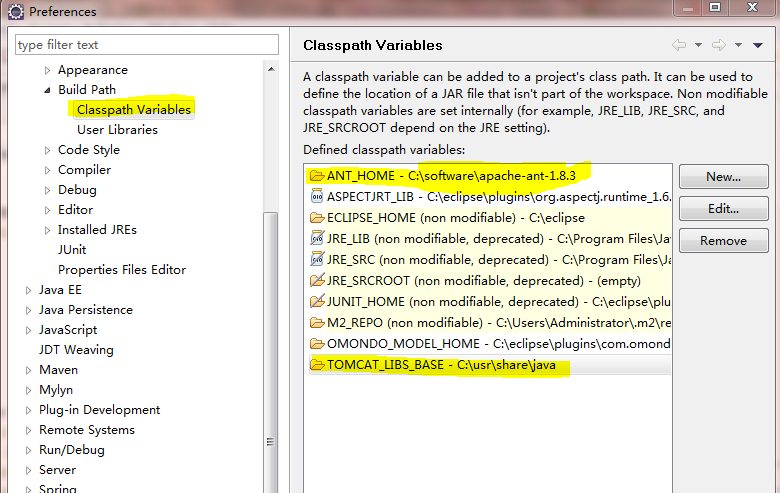Select the JUNIT_HOME variable row
Image resolution: width=780 pixels, height=493 pixels.
click(x=489, y=302)
